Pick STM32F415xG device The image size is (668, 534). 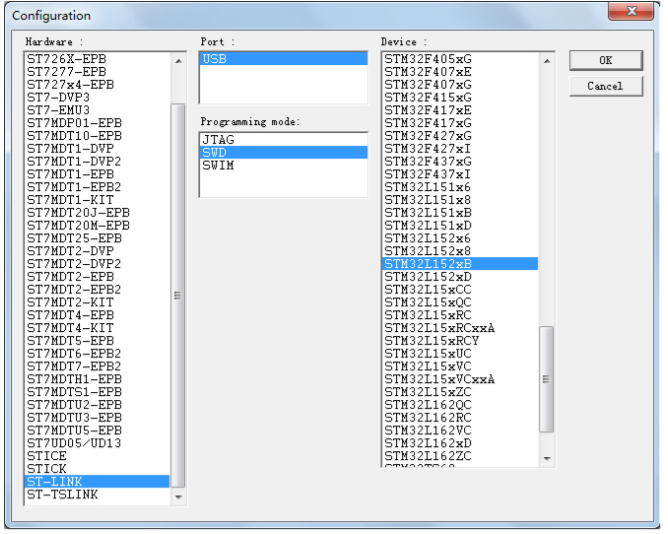click(460, 97)
